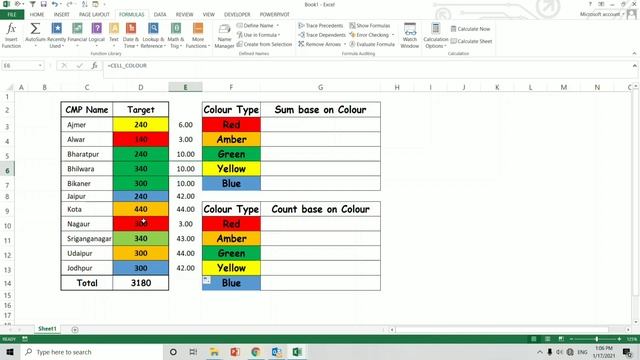
Task: Open Date & Time functions
Action: coord(131,36)
